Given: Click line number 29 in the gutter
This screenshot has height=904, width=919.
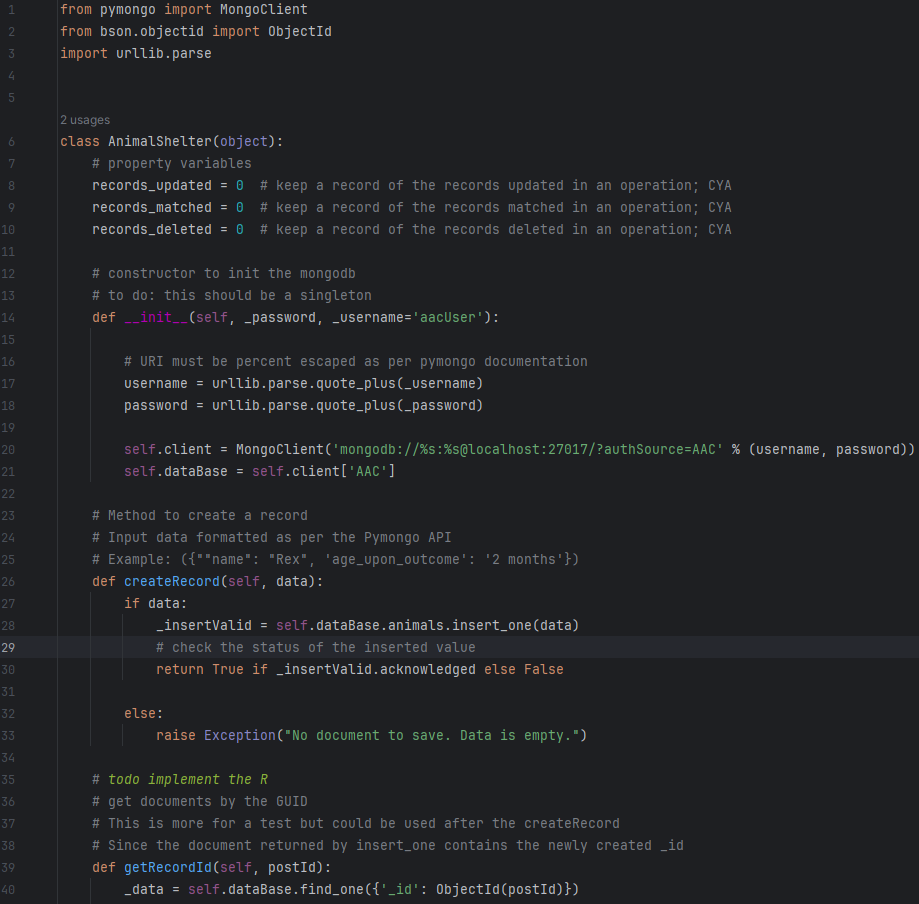Looking at the screenshot, I should pyautogui.click(x=8, y=647).
